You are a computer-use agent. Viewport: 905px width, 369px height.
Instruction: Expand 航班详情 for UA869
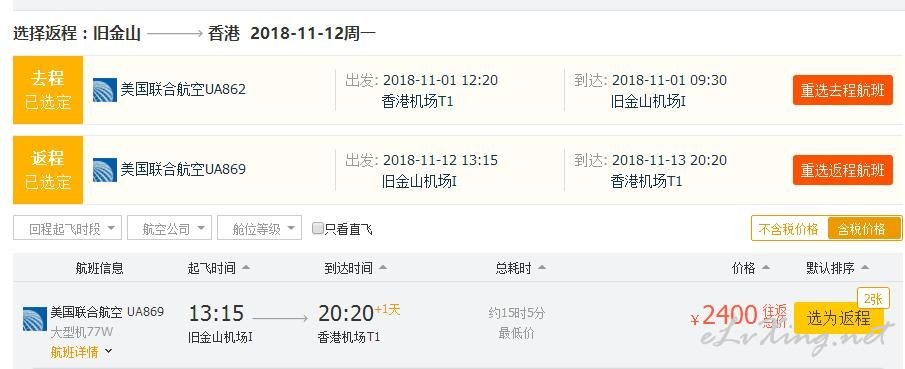pyautogui.click(x=81, y=351)
